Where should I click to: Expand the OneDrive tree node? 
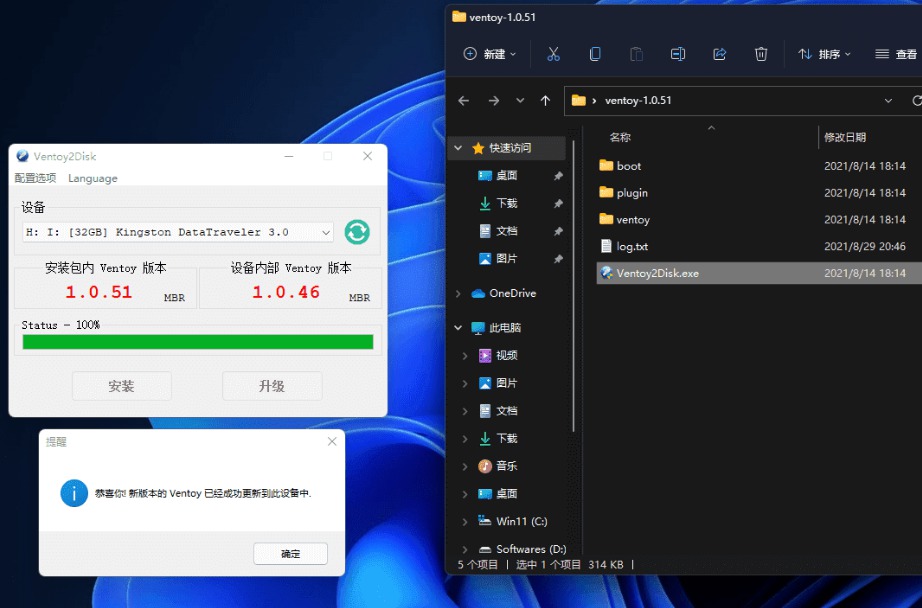[458, 293]
